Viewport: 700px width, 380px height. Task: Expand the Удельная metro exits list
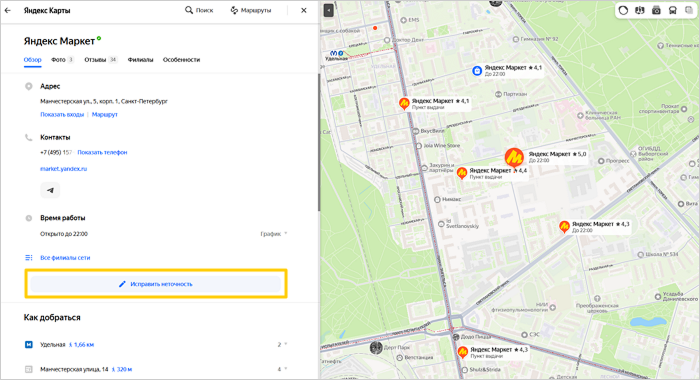point(282,344)
